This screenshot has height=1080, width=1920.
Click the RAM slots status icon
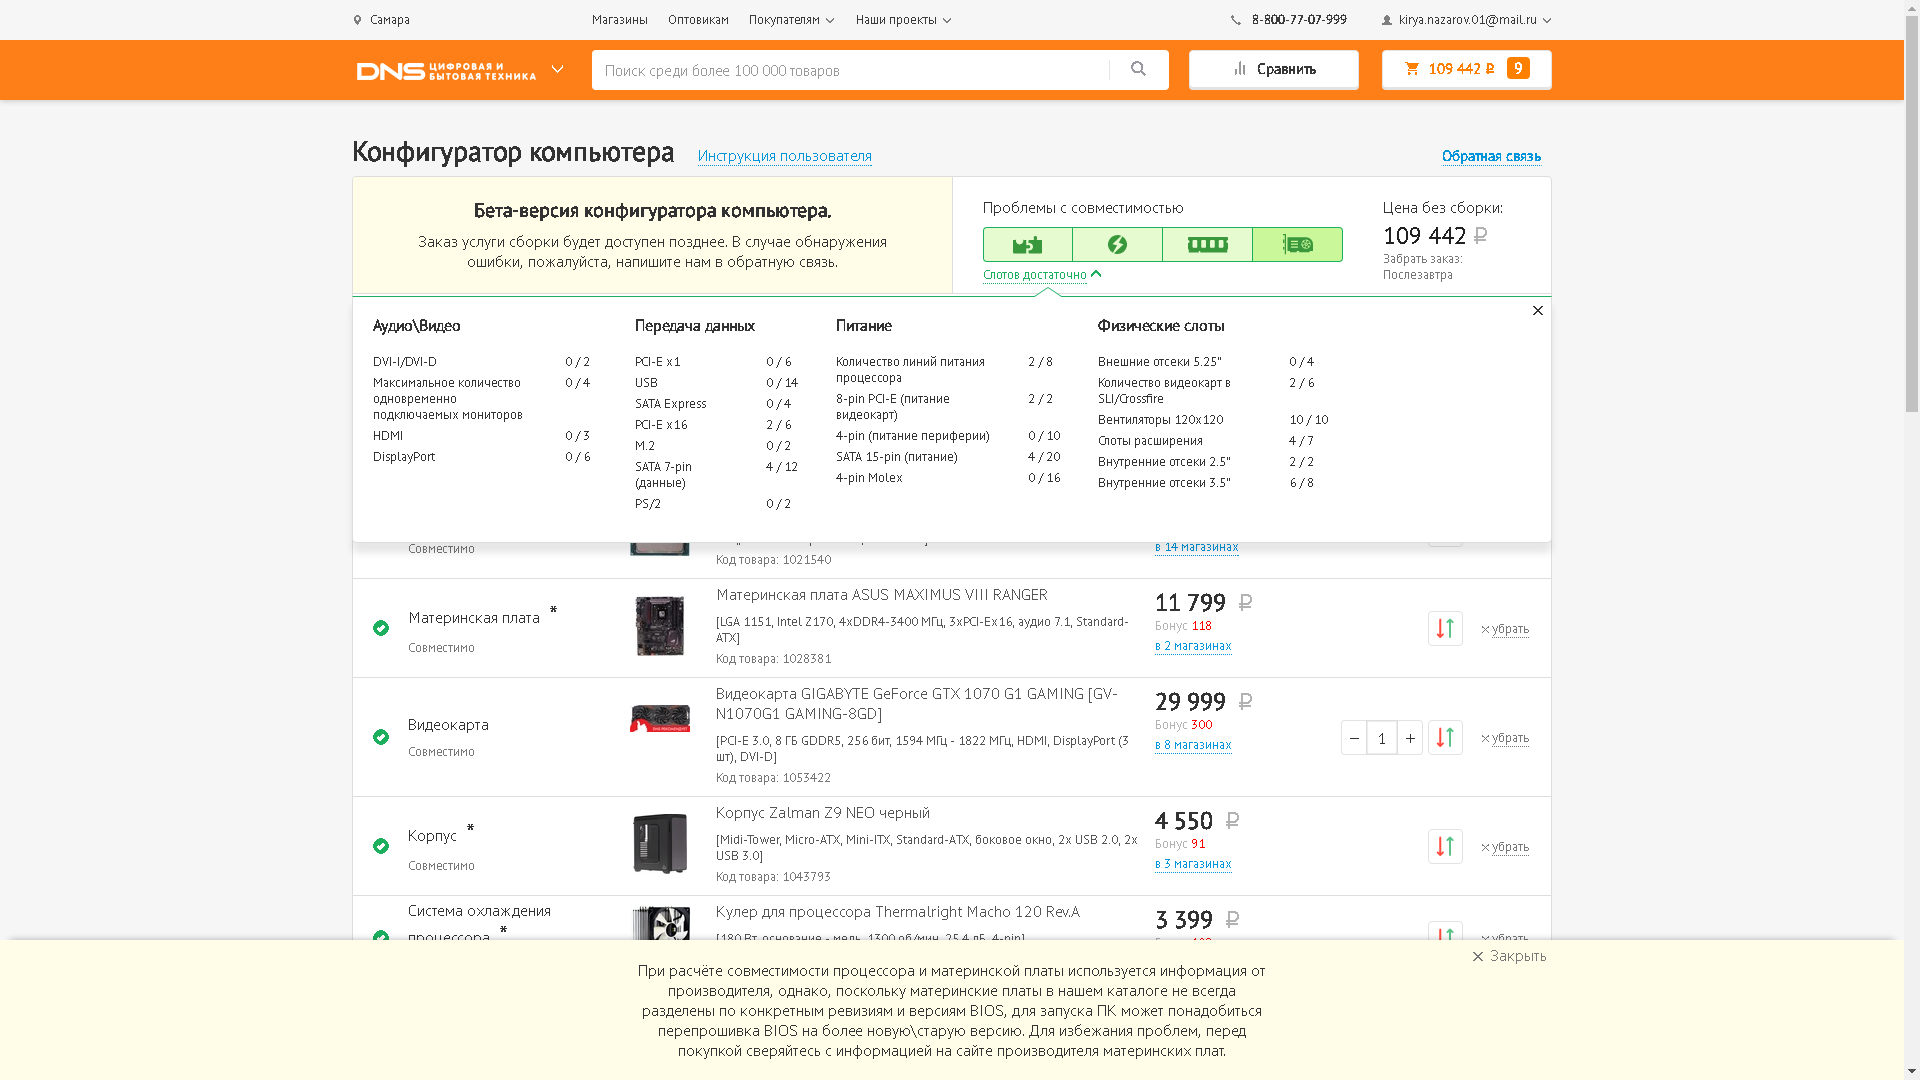[1207, 245]
